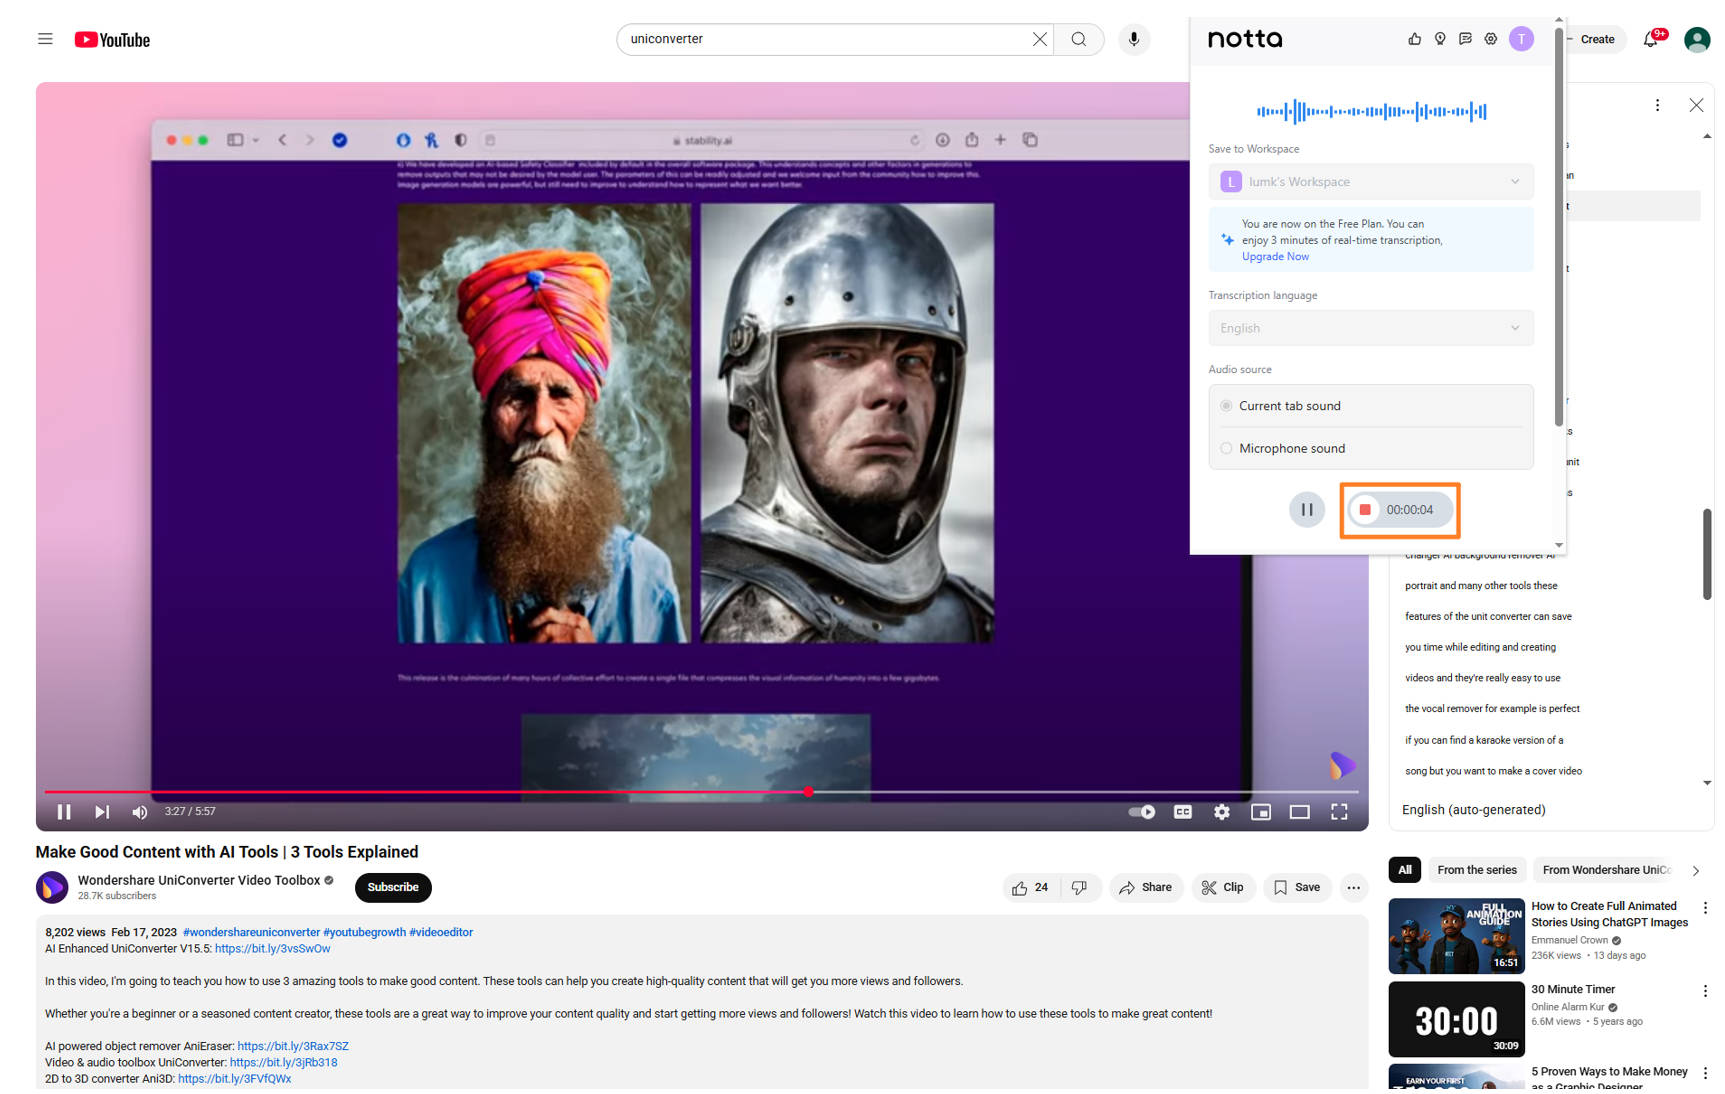This screenshot has width=1725, height=1094.
Task: Mute the video volume
Action: (140, 812)
